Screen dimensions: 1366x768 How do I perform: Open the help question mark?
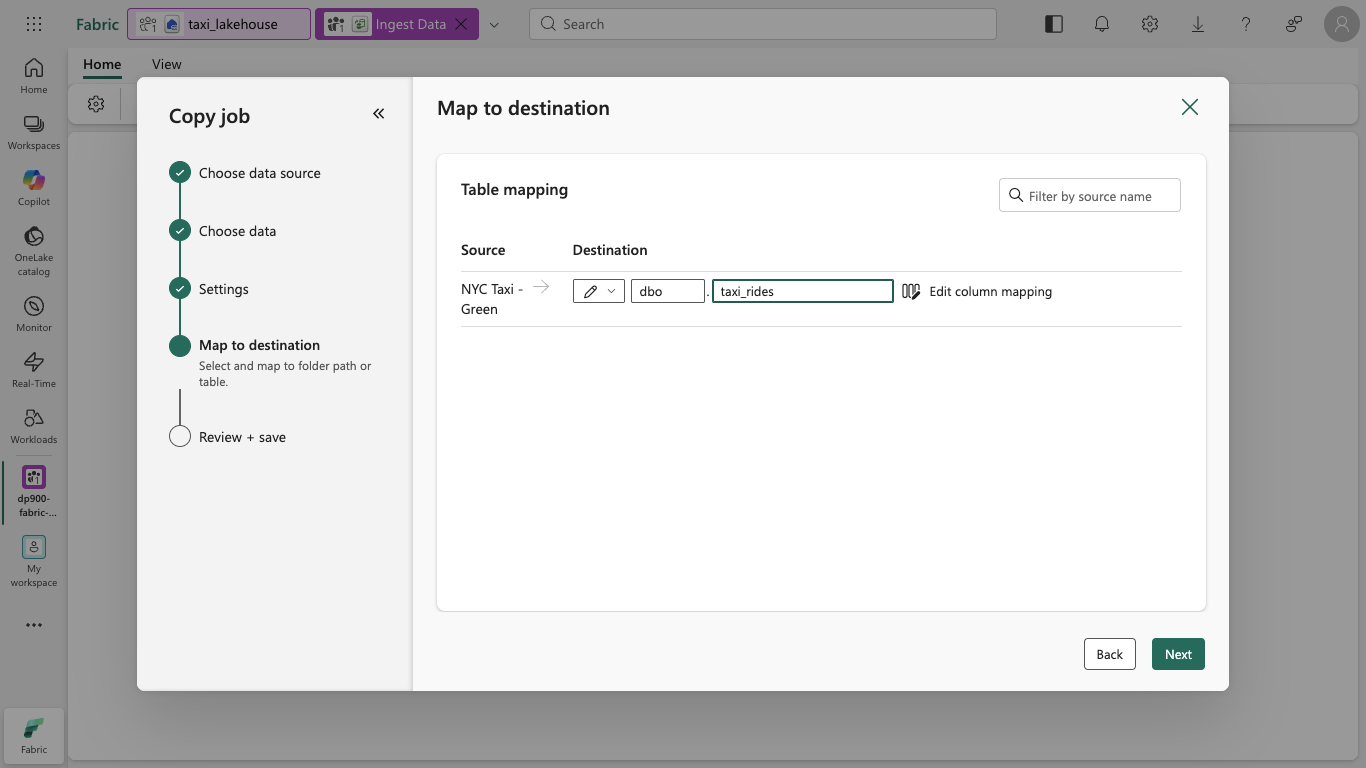pyautogui.click(x=1246, y=24)
